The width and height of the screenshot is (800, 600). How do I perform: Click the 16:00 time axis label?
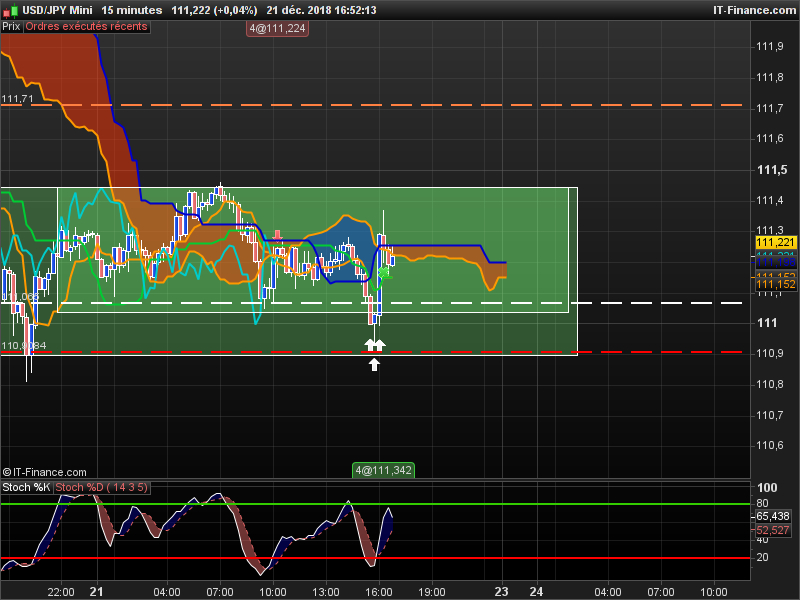(379, 592)
